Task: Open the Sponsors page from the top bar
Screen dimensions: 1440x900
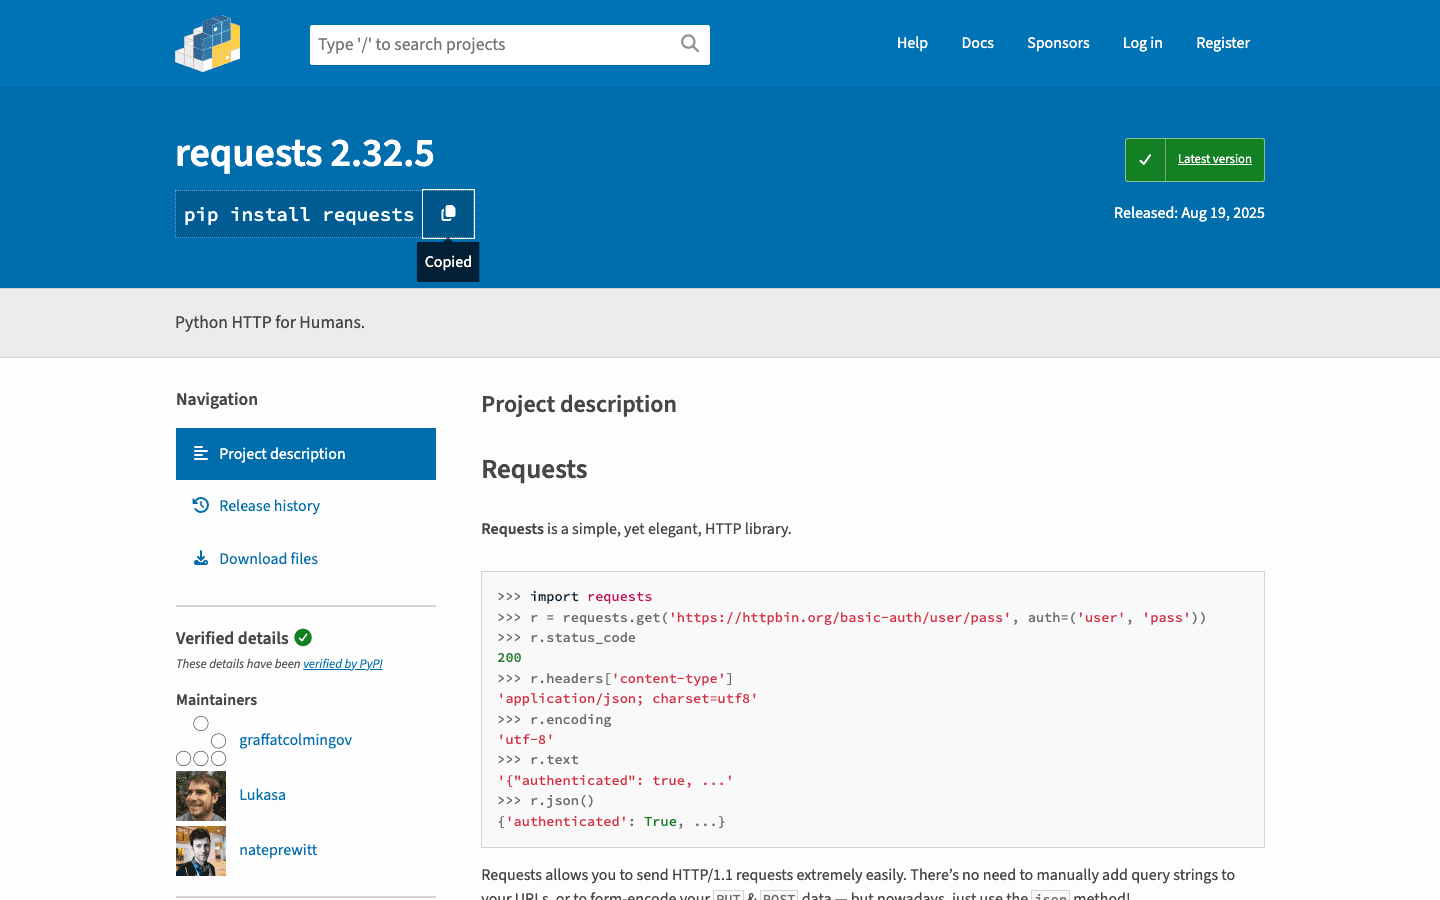Action: coord(1058,42)
